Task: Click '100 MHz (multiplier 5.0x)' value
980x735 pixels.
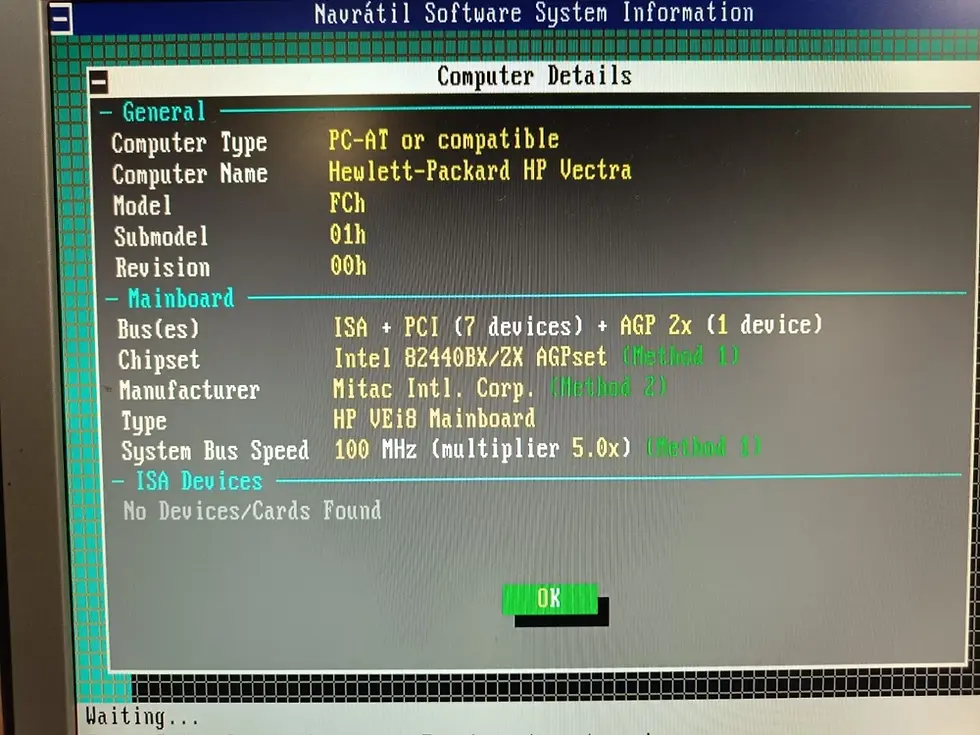Action: [482, 449]
